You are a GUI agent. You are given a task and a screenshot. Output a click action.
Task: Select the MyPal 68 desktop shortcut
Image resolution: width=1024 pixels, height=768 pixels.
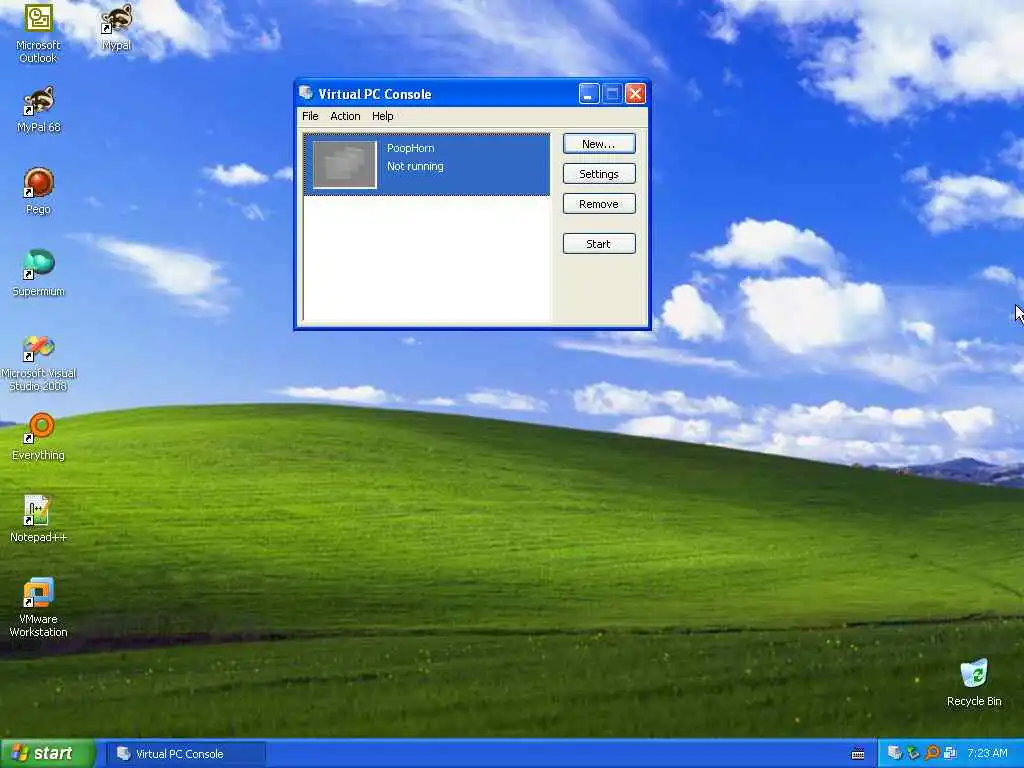tap(39, 110)
